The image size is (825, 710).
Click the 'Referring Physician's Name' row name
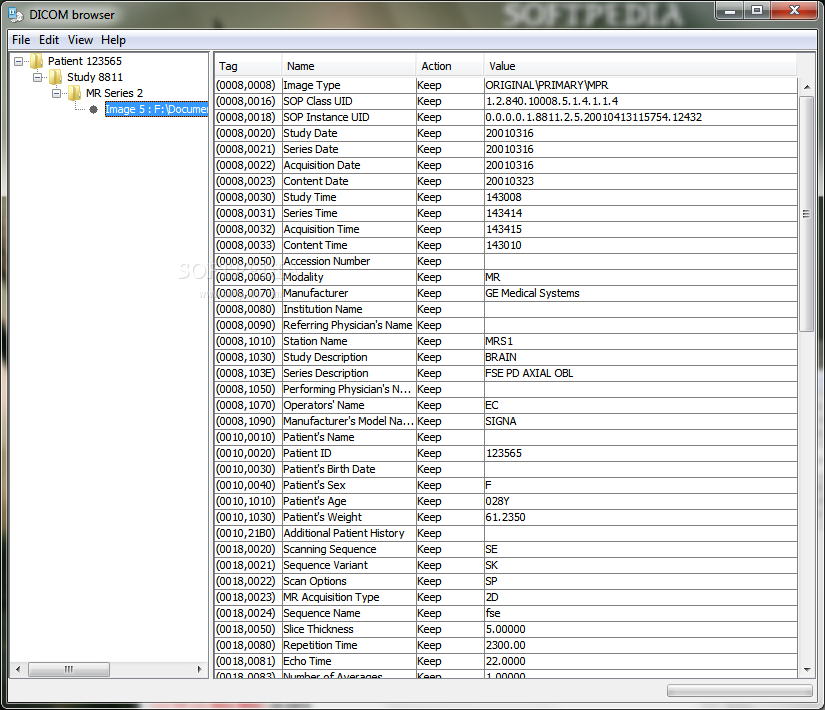click(347, 325)
